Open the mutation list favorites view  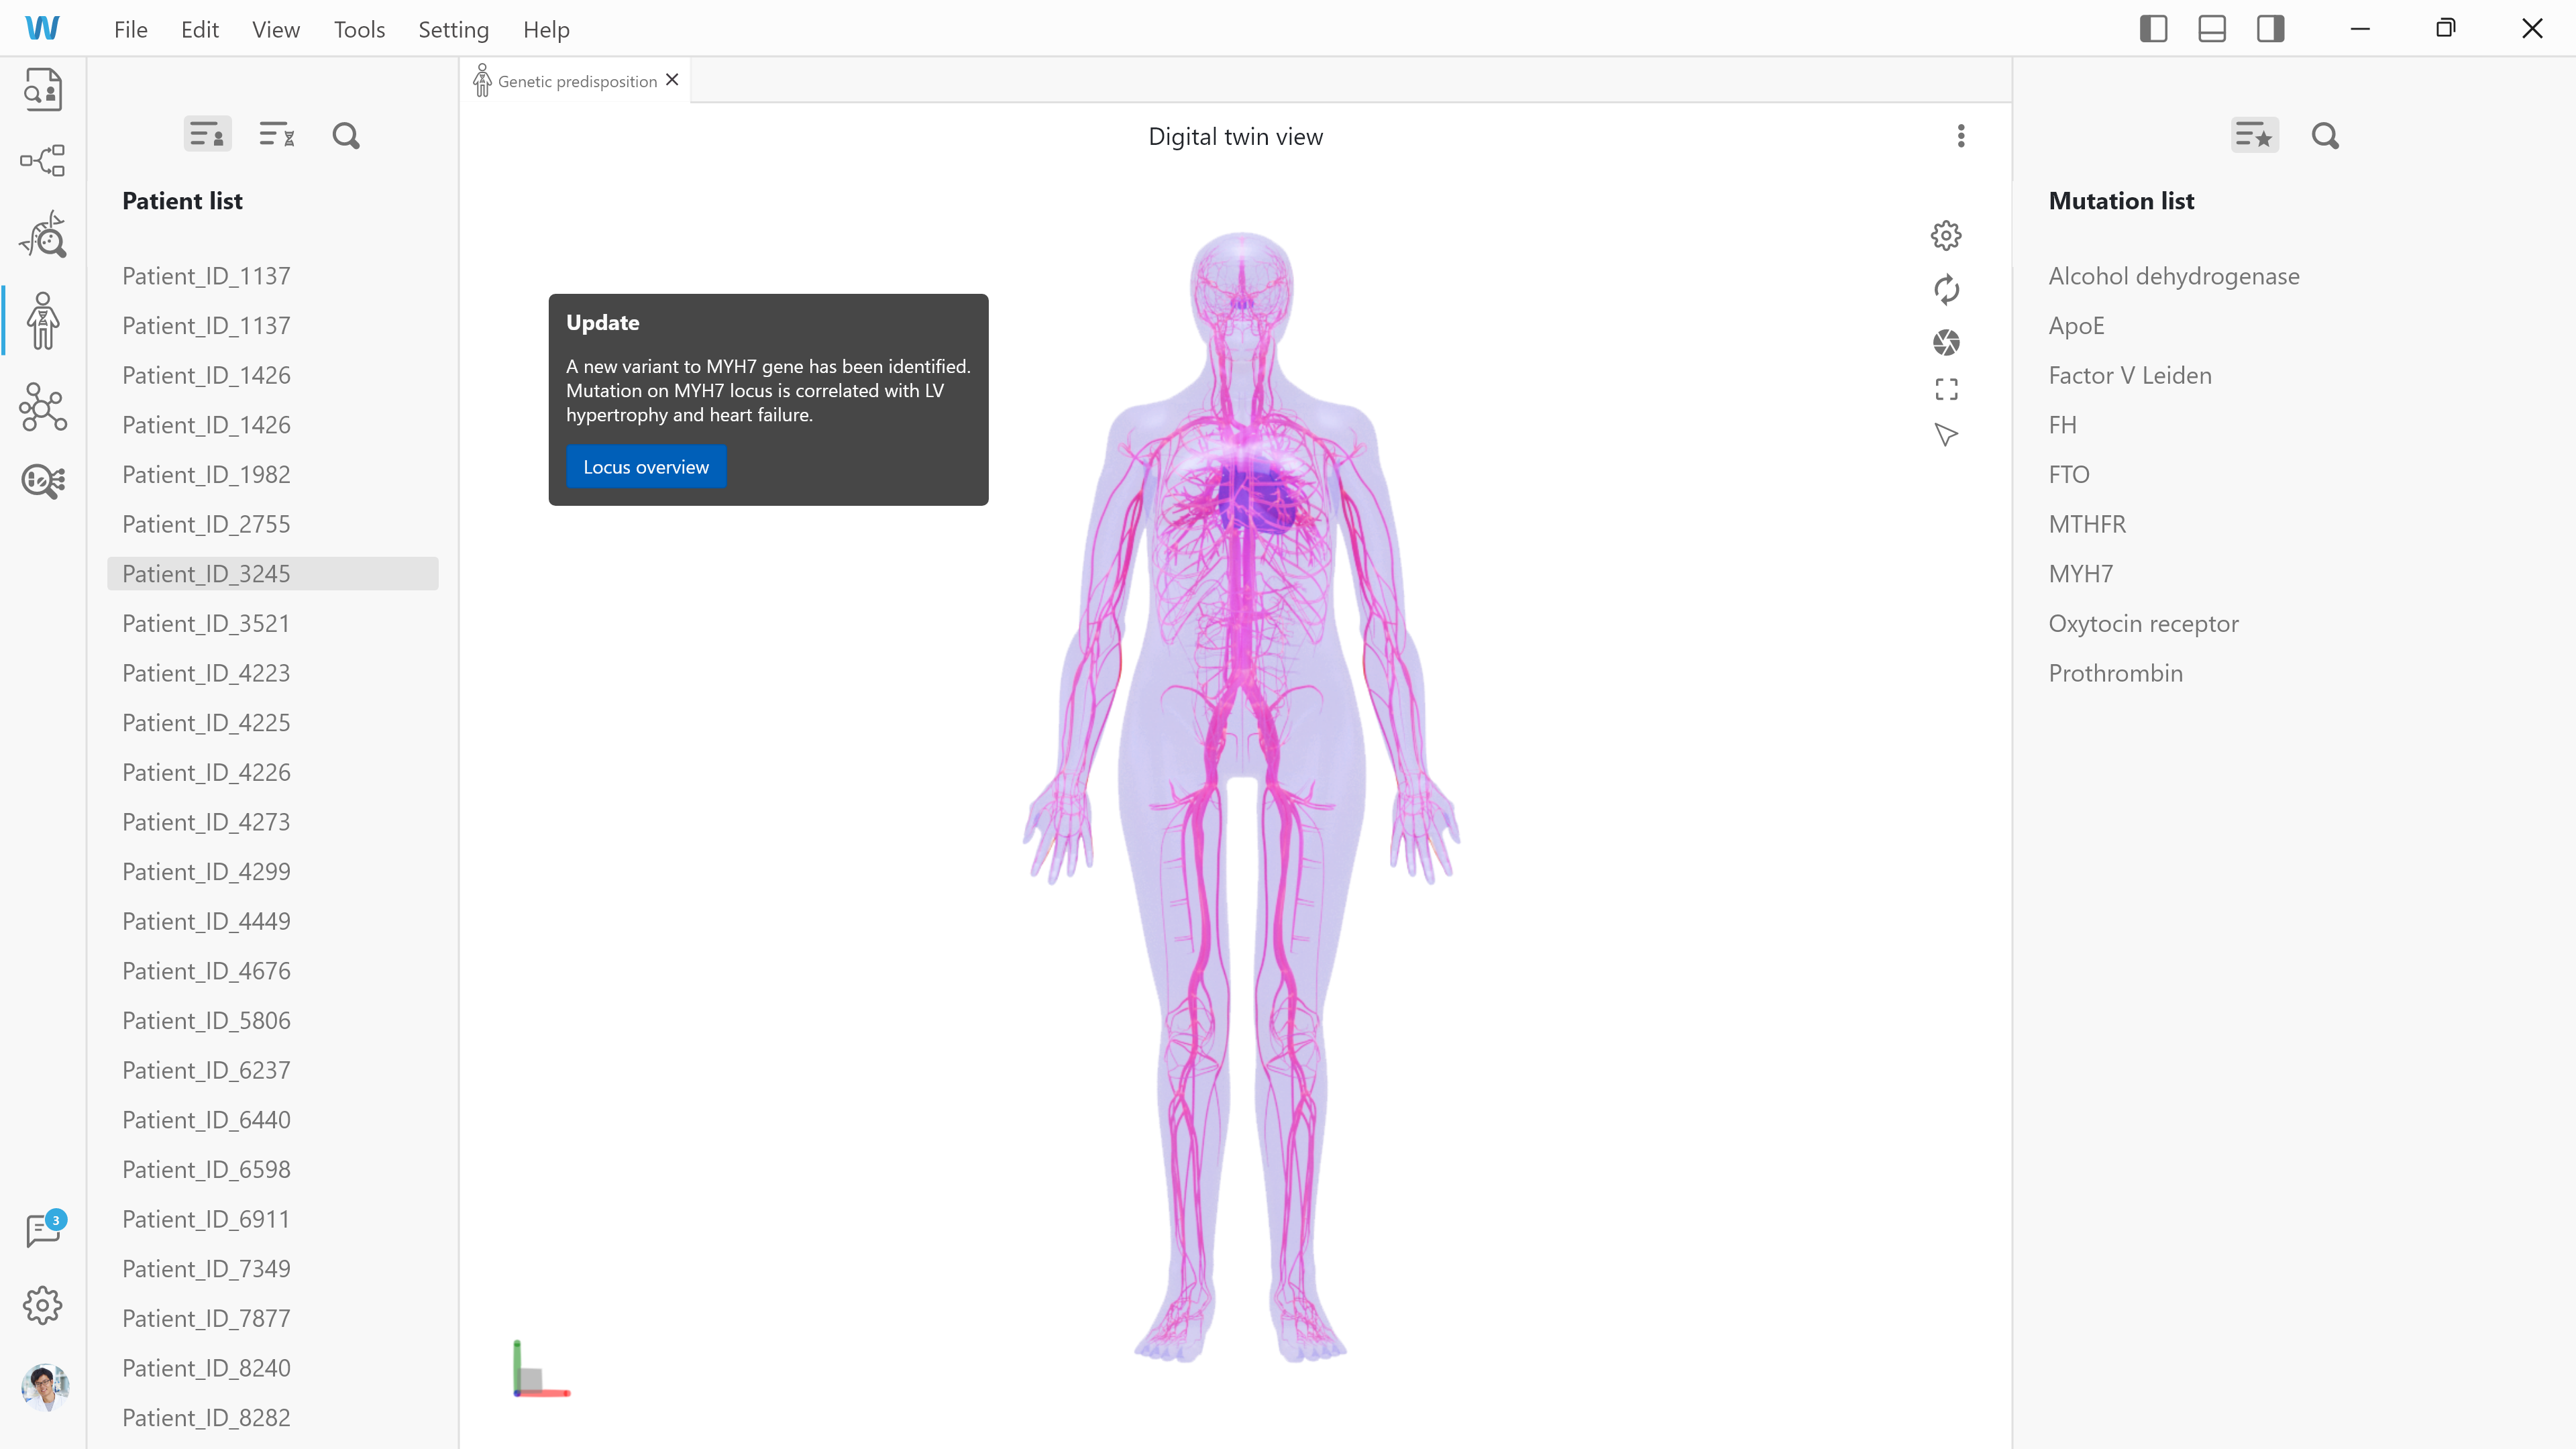(x=2254, y=135)
